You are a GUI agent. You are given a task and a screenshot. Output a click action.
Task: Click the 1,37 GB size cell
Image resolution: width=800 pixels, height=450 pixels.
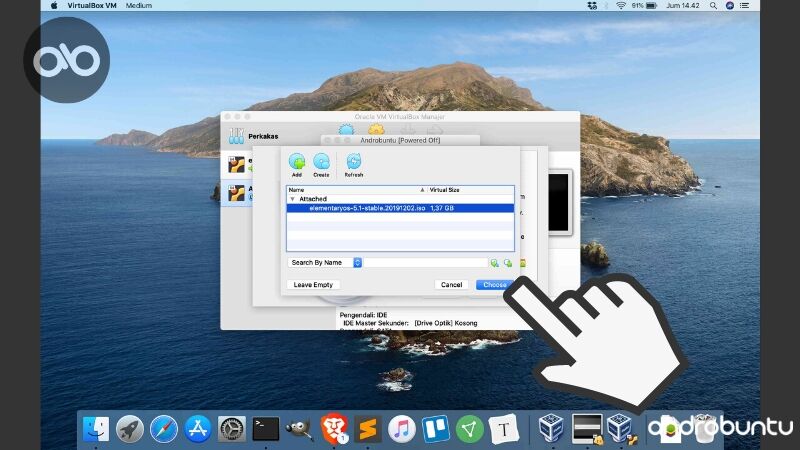click(442, 208)
